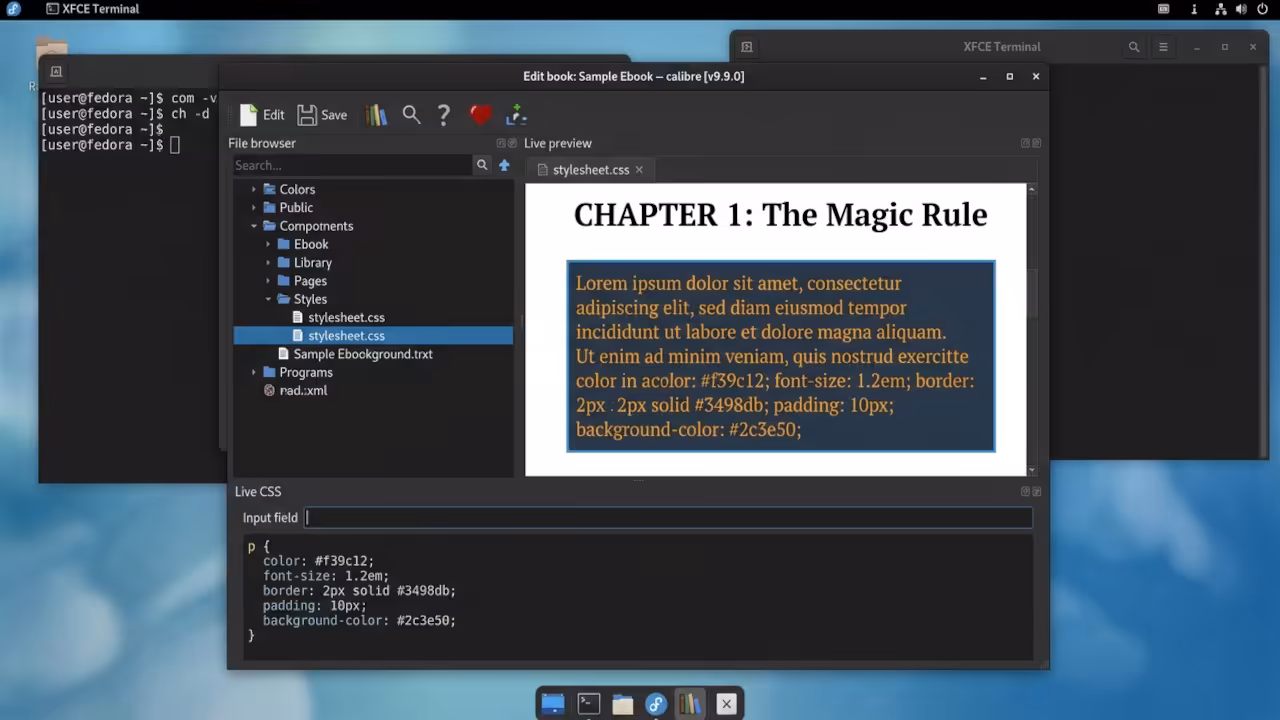1280x720 pixels.
Task: Click the calibre books icon in the dock
Action: tap(690, 704)
